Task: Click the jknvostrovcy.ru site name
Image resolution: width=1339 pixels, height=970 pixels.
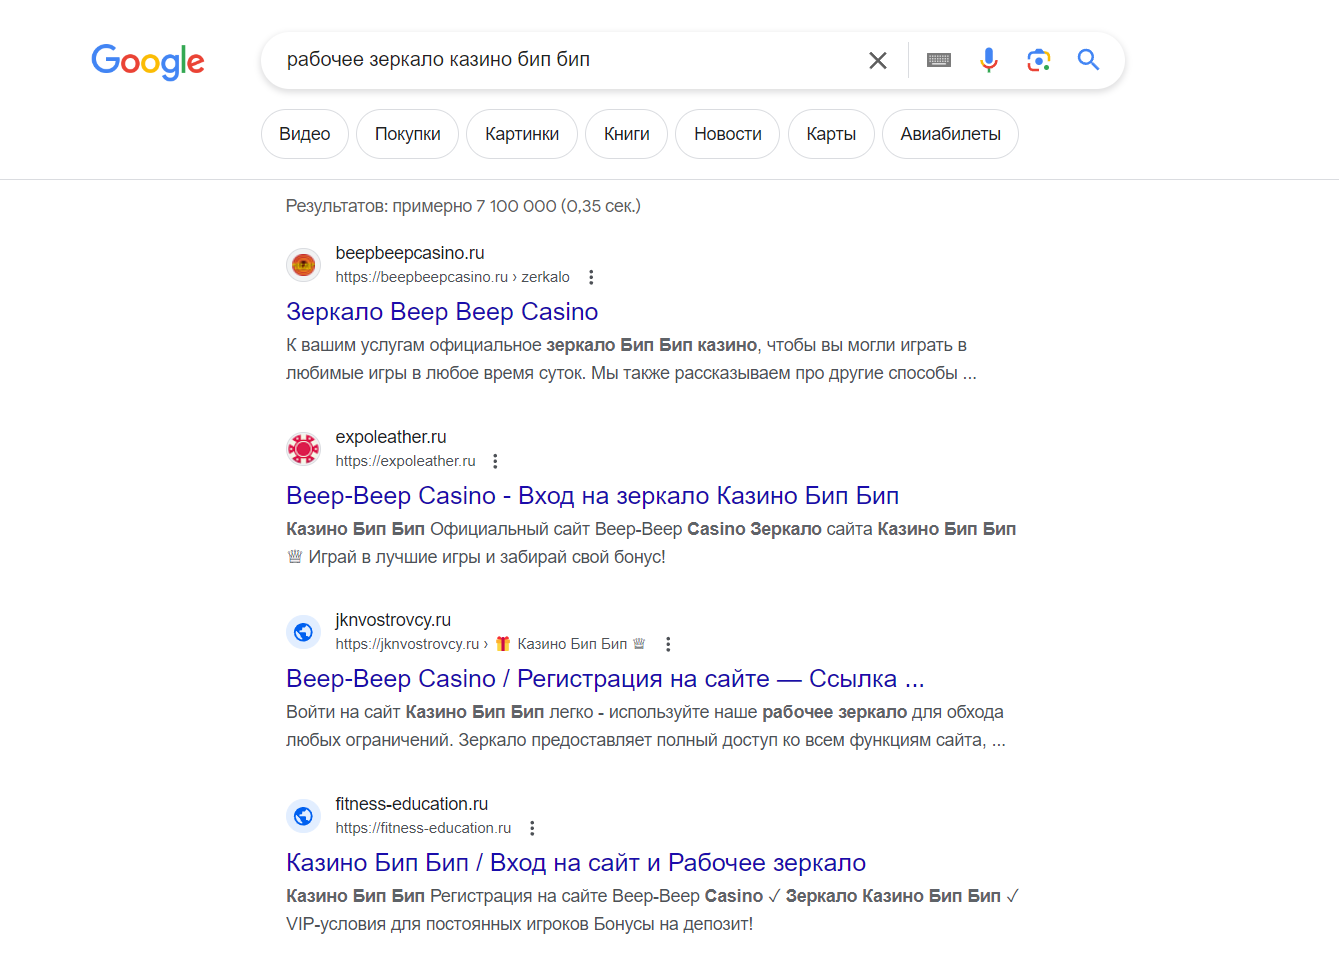Action: pos(393,620)
